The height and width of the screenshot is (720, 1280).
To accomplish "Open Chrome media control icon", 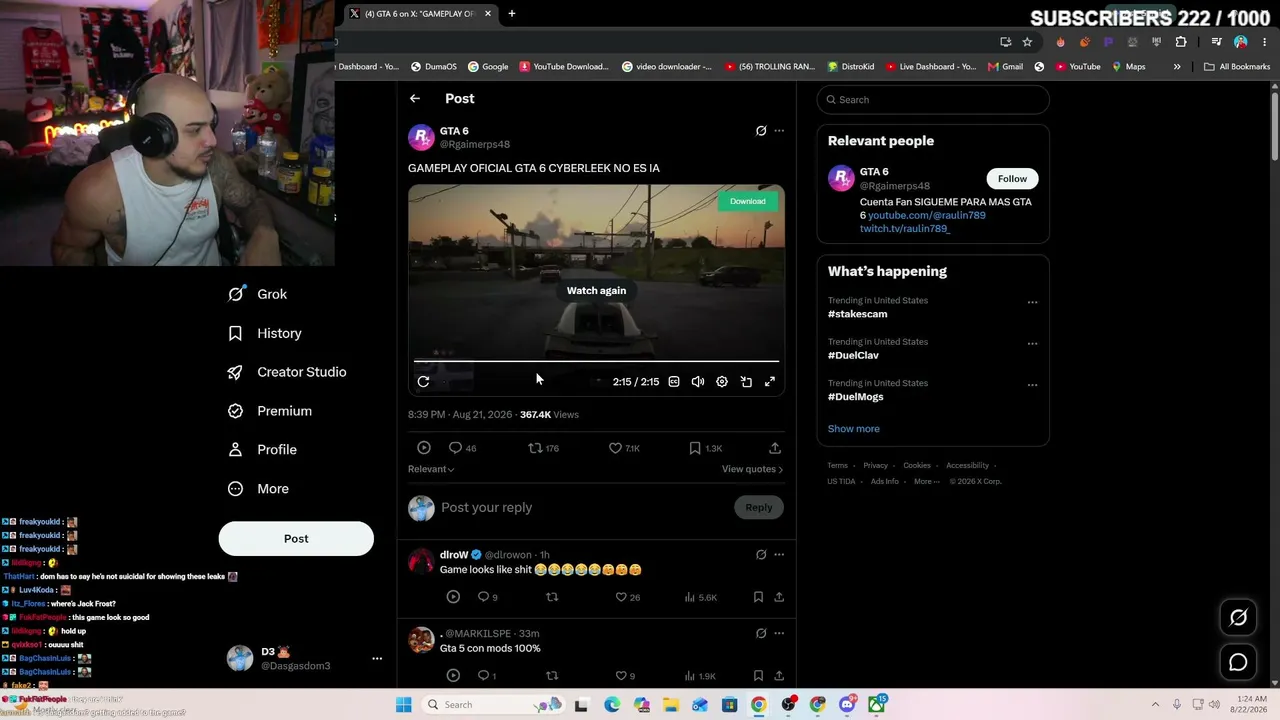I will (1216, 42).
